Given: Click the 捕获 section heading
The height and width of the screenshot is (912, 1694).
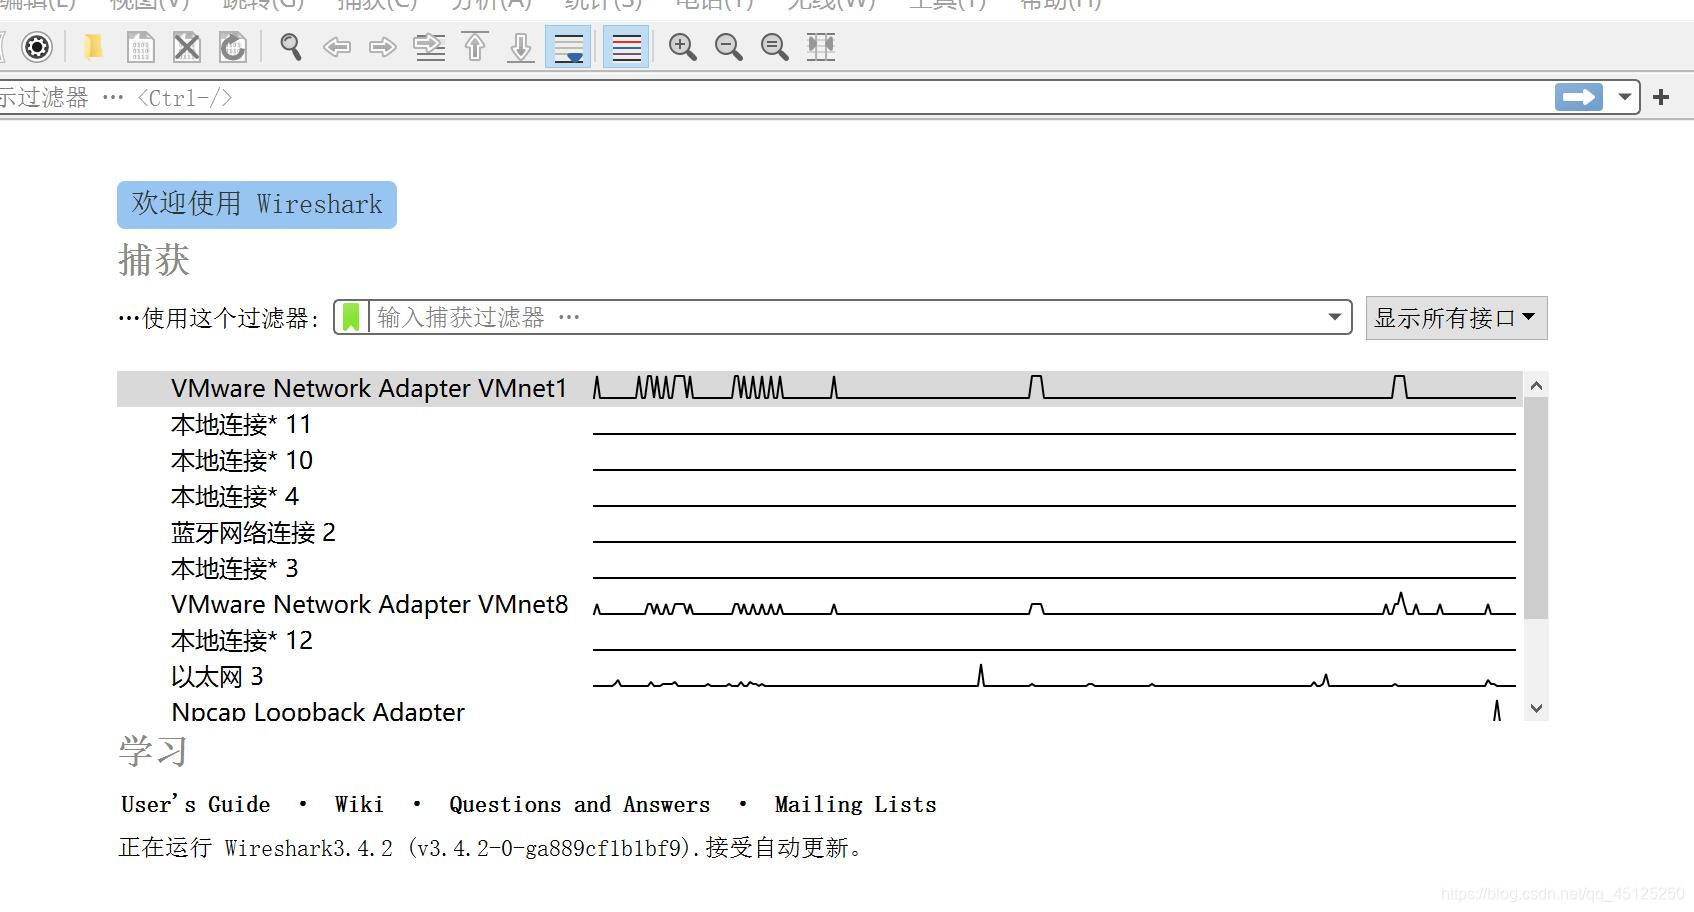Looking at the screenshot, I should coord(154,260).
